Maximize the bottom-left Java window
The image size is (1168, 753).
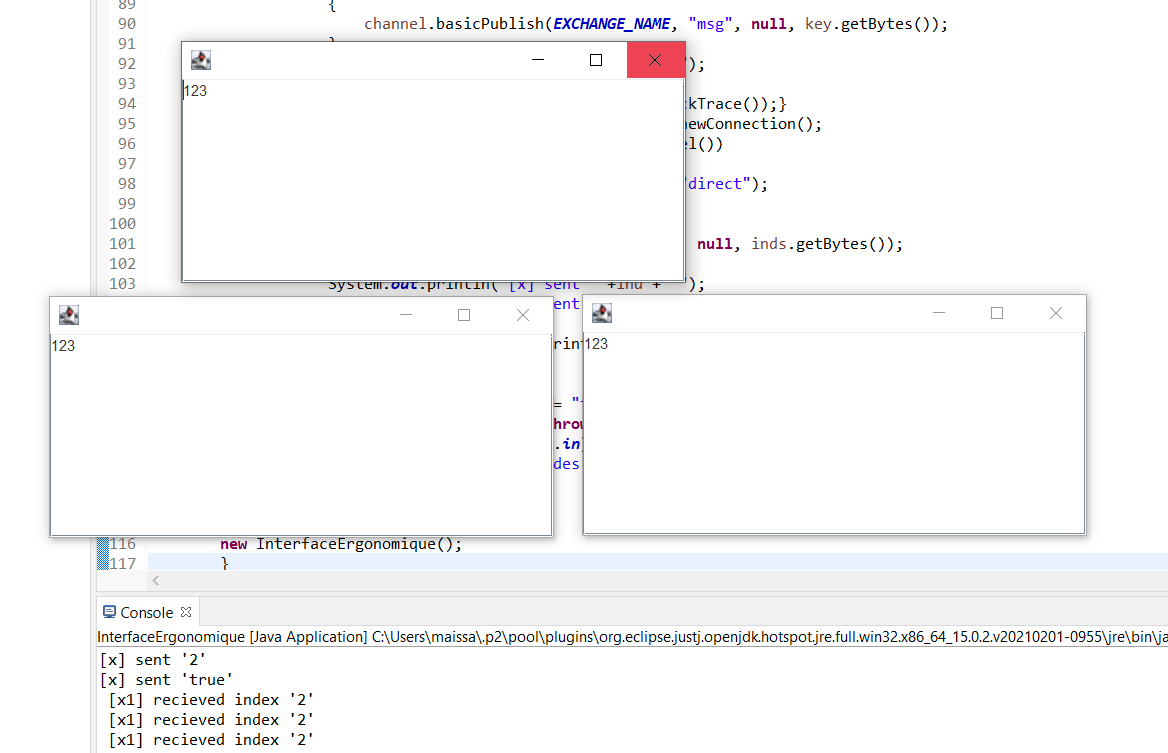(464, 315)
